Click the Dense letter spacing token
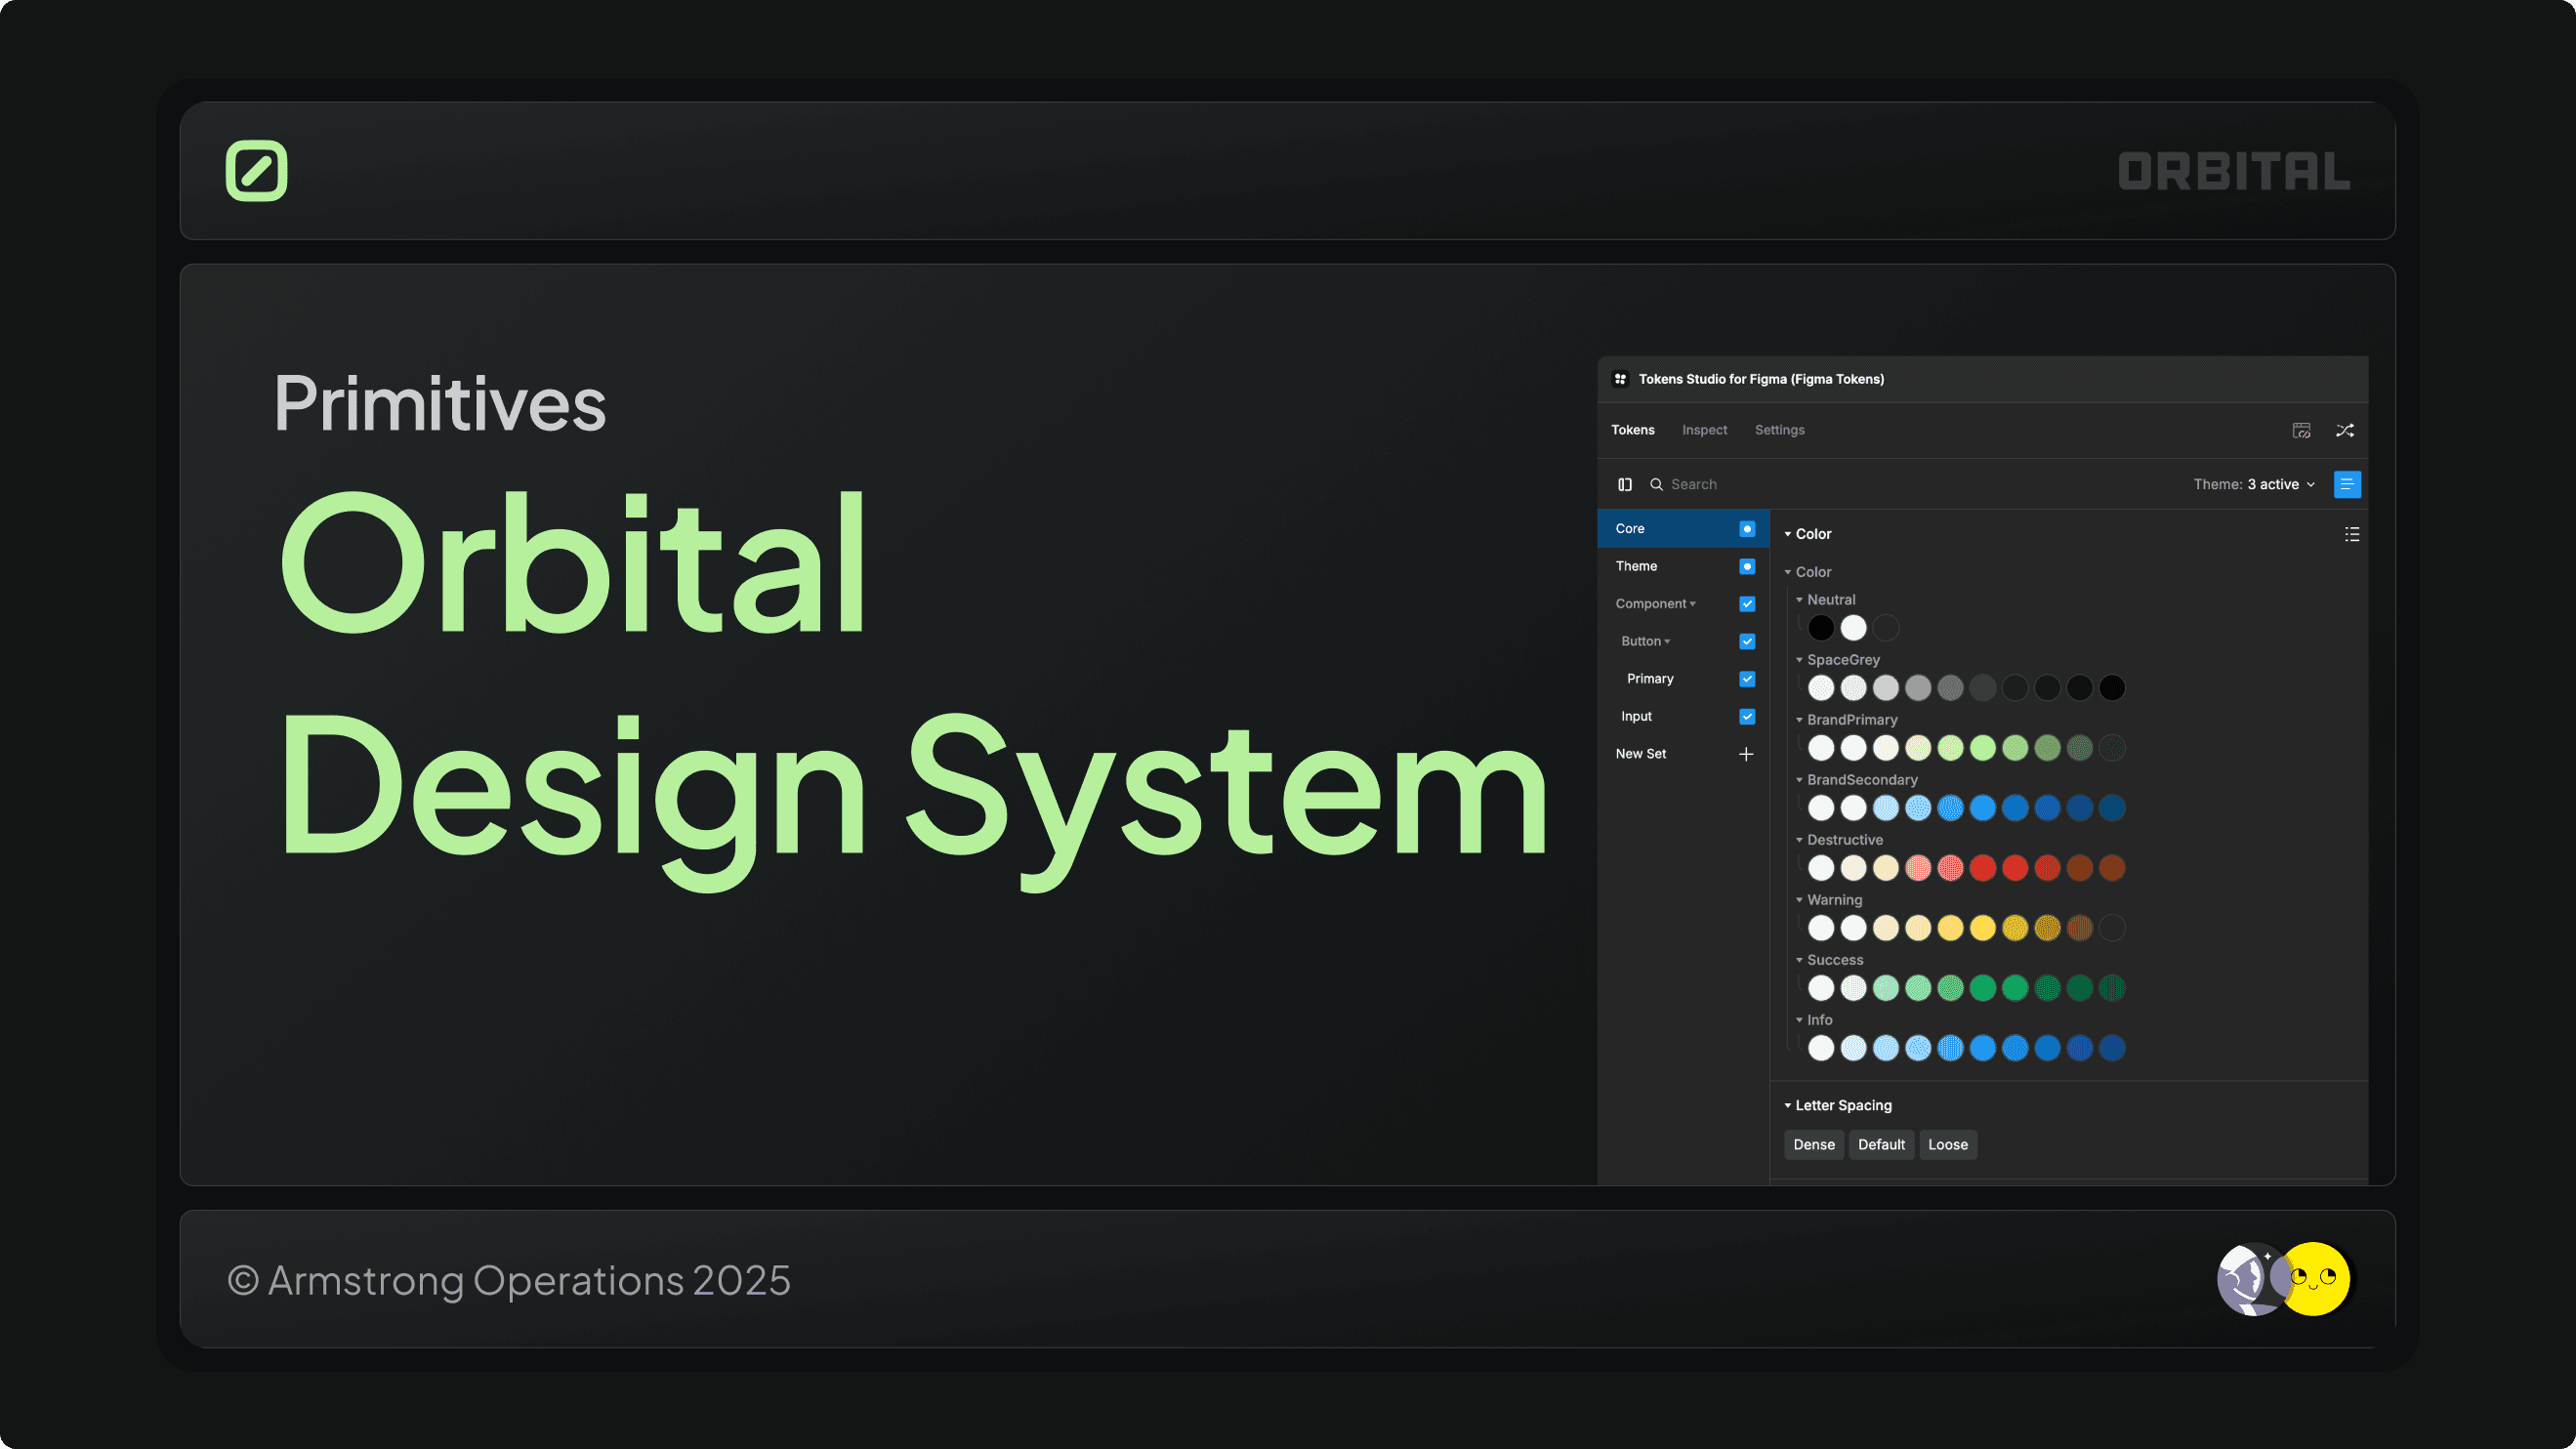Viewport: 2576px width, 1449px height. tap(1813, 1144)
